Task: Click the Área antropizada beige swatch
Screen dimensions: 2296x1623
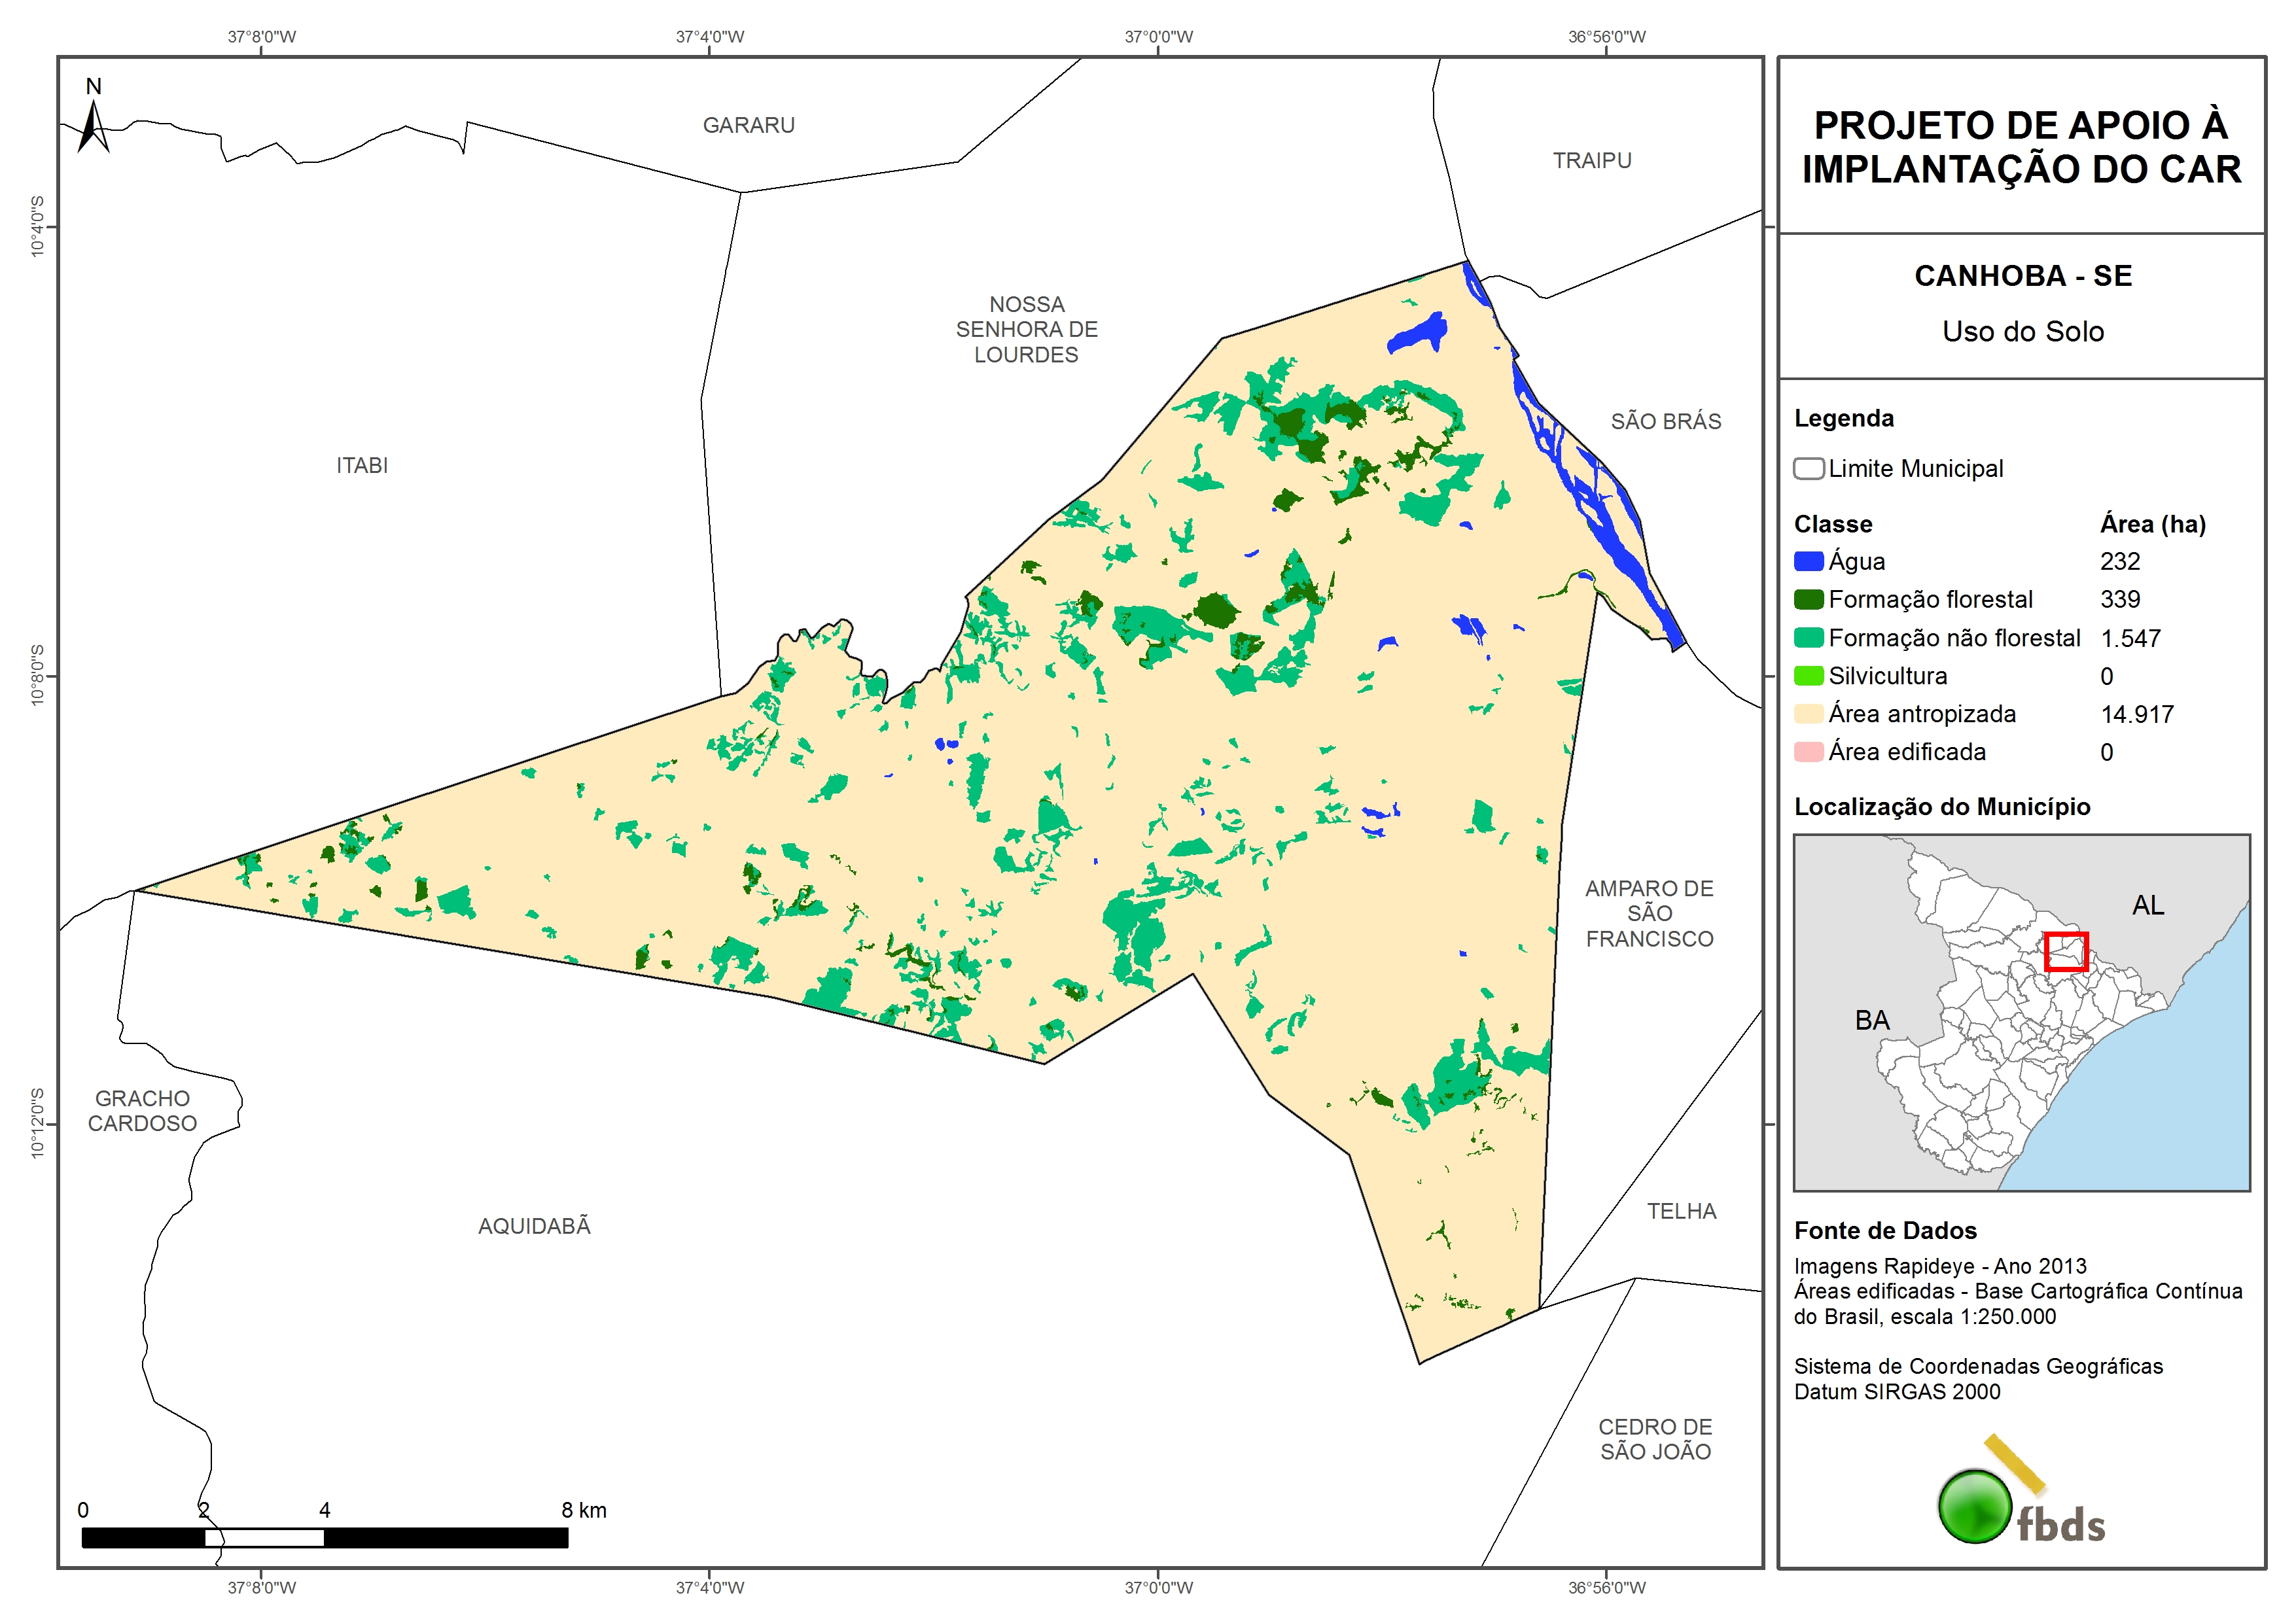Action: (1808, 714)
